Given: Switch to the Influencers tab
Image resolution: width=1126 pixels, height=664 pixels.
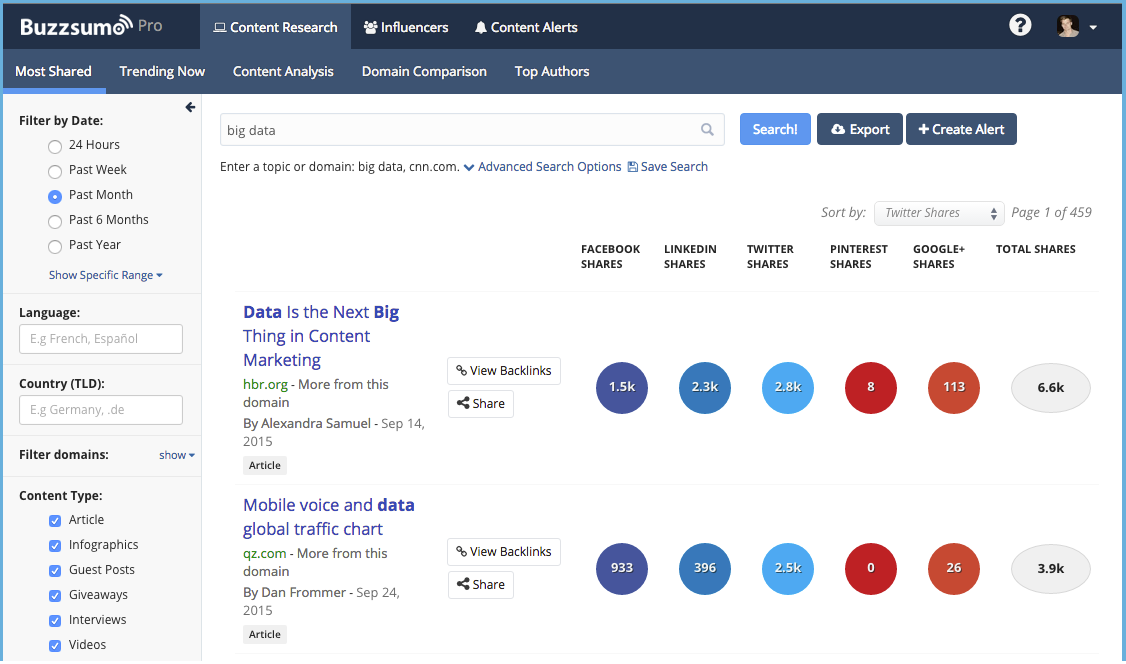Looking at the screenshot, I should pos(406,27).
